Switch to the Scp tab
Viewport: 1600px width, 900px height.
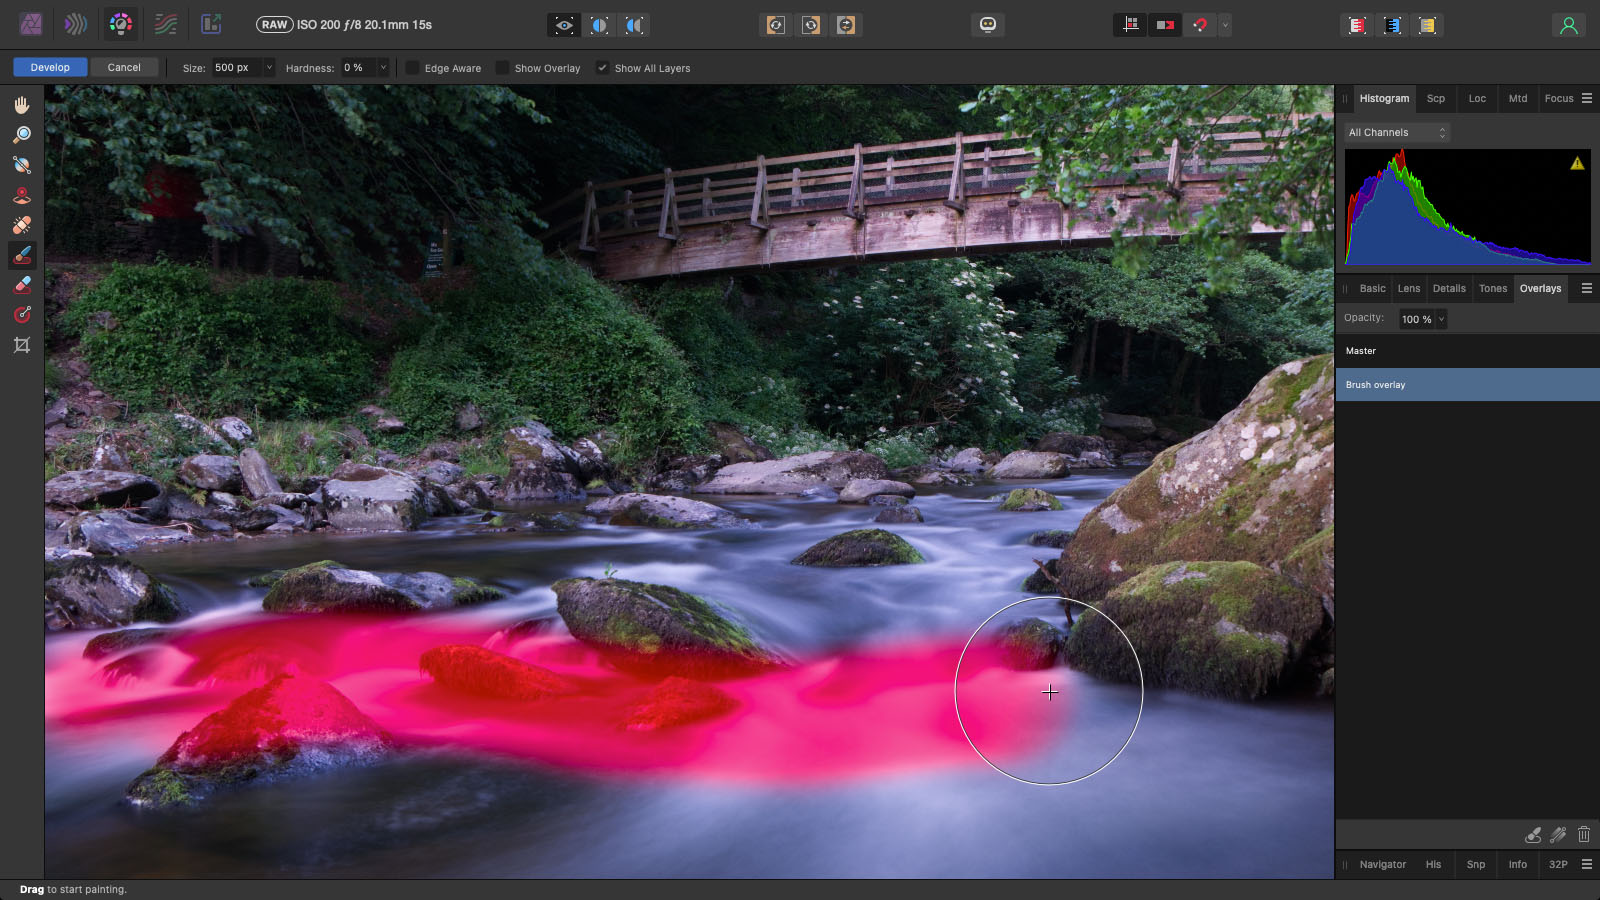(1436, 98)
